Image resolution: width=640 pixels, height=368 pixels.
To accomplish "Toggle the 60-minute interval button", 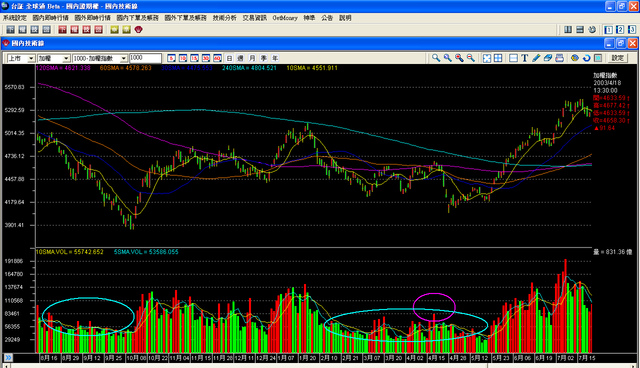I will pyautogui.click(x=217, y=58).
